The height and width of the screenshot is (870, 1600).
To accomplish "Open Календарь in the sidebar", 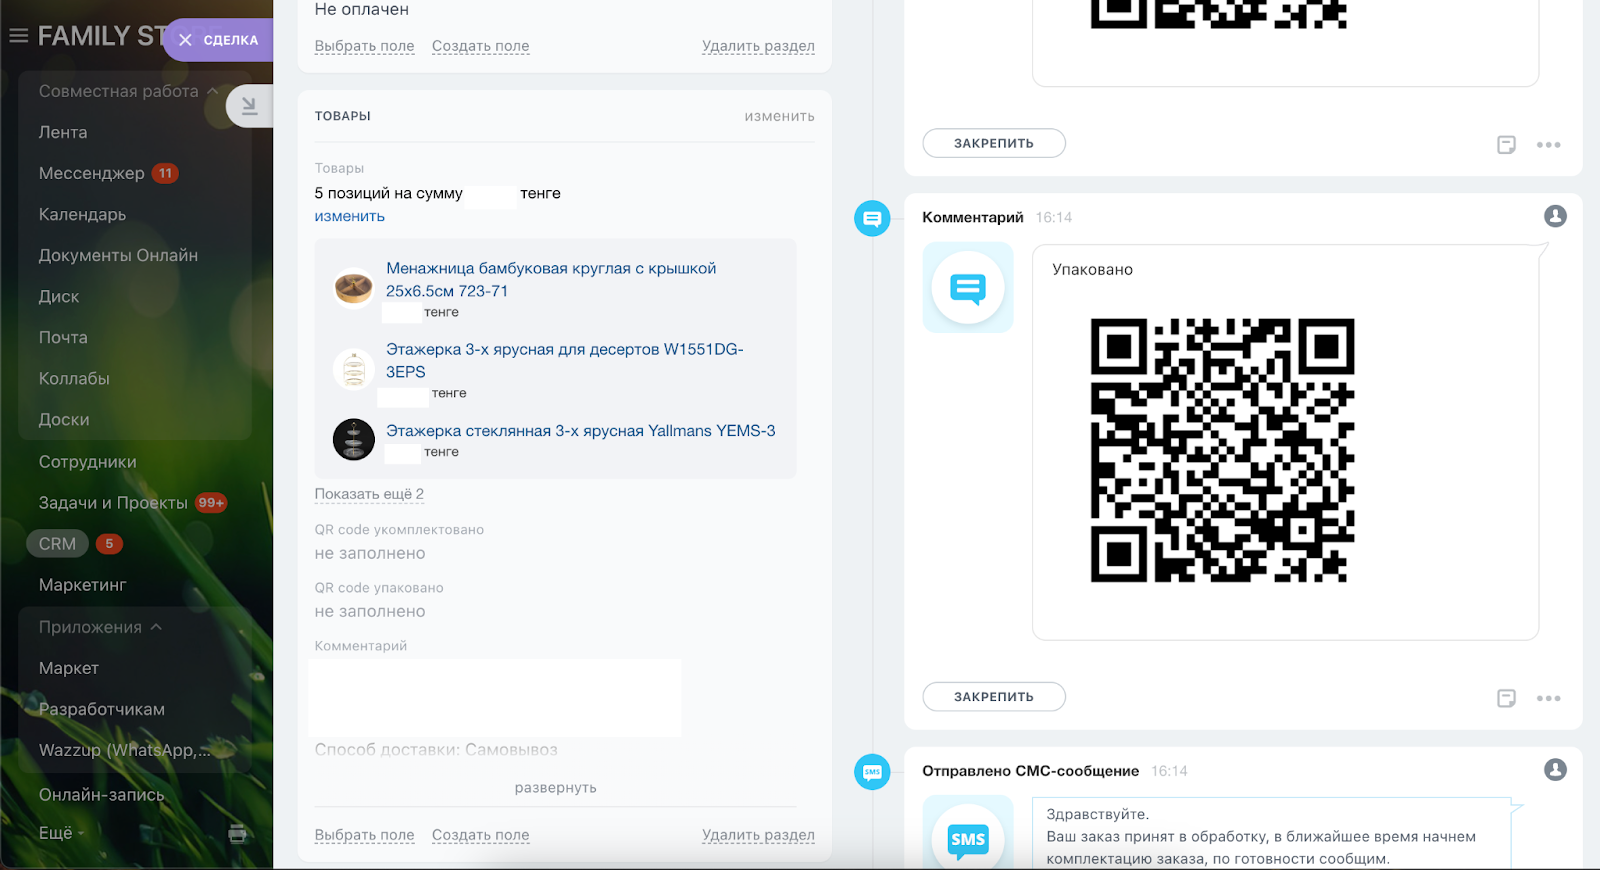I will click(x=82, y=214).
